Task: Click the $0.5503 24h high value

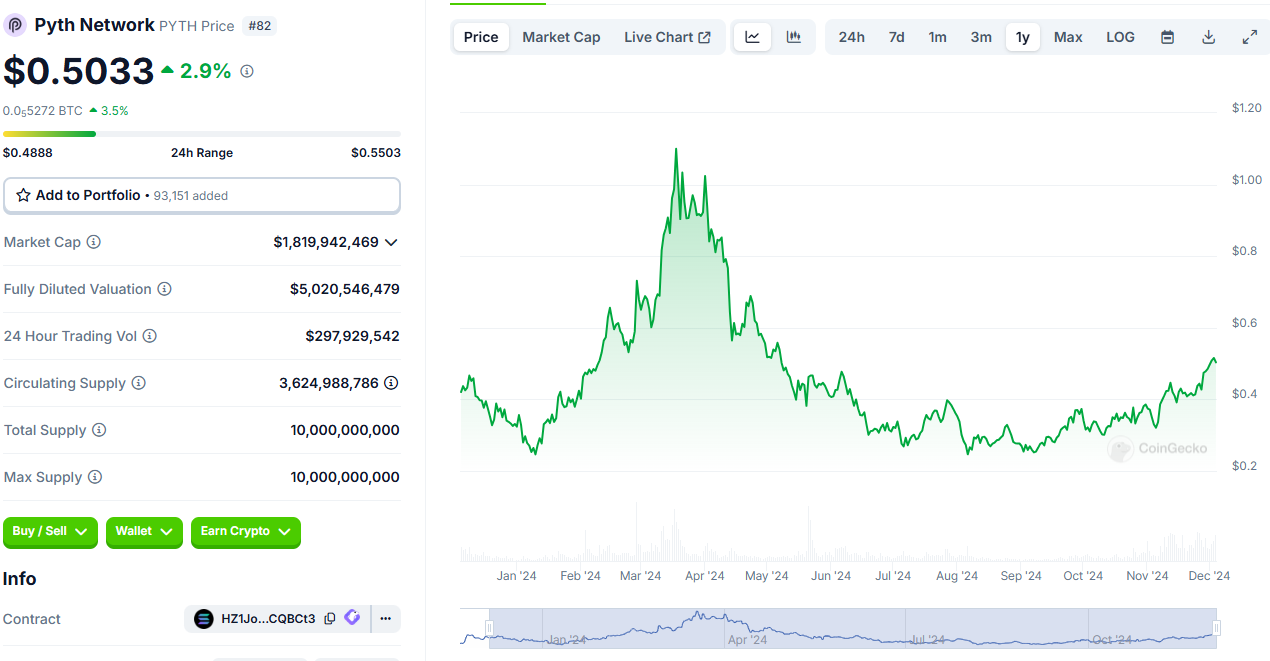Action: (x=376, y=153)
